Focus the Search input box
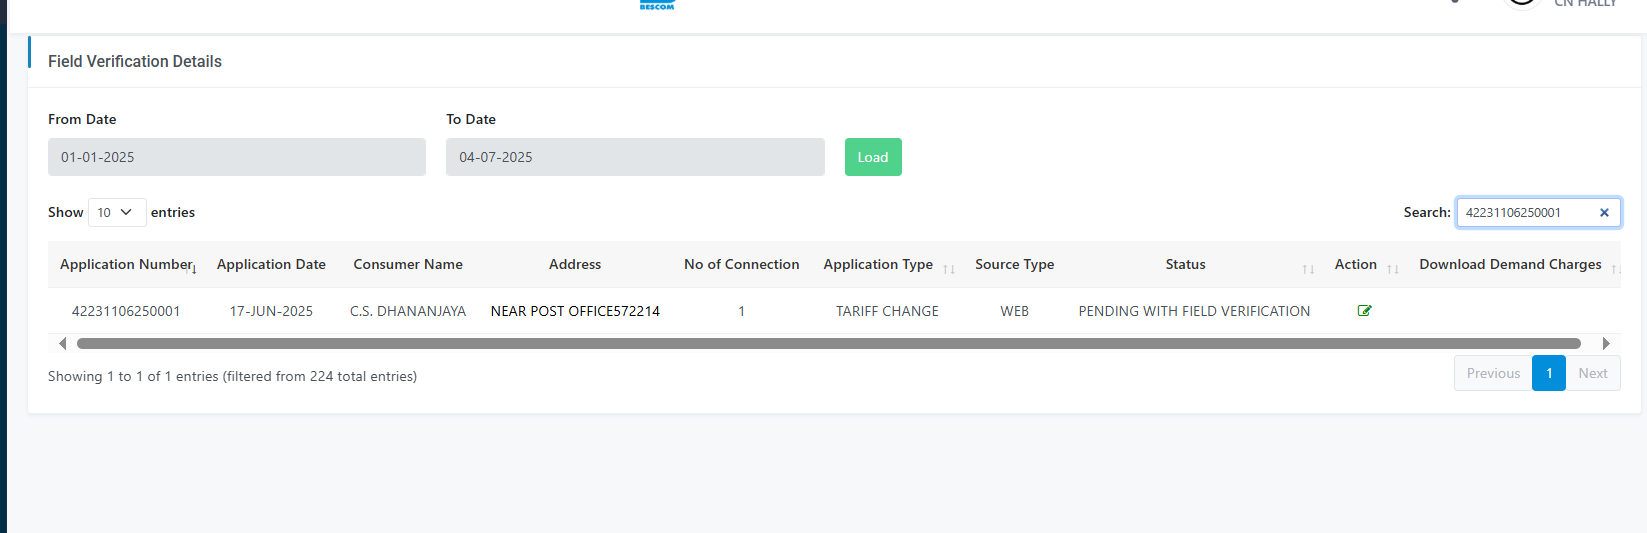 tap(1538, 213)
